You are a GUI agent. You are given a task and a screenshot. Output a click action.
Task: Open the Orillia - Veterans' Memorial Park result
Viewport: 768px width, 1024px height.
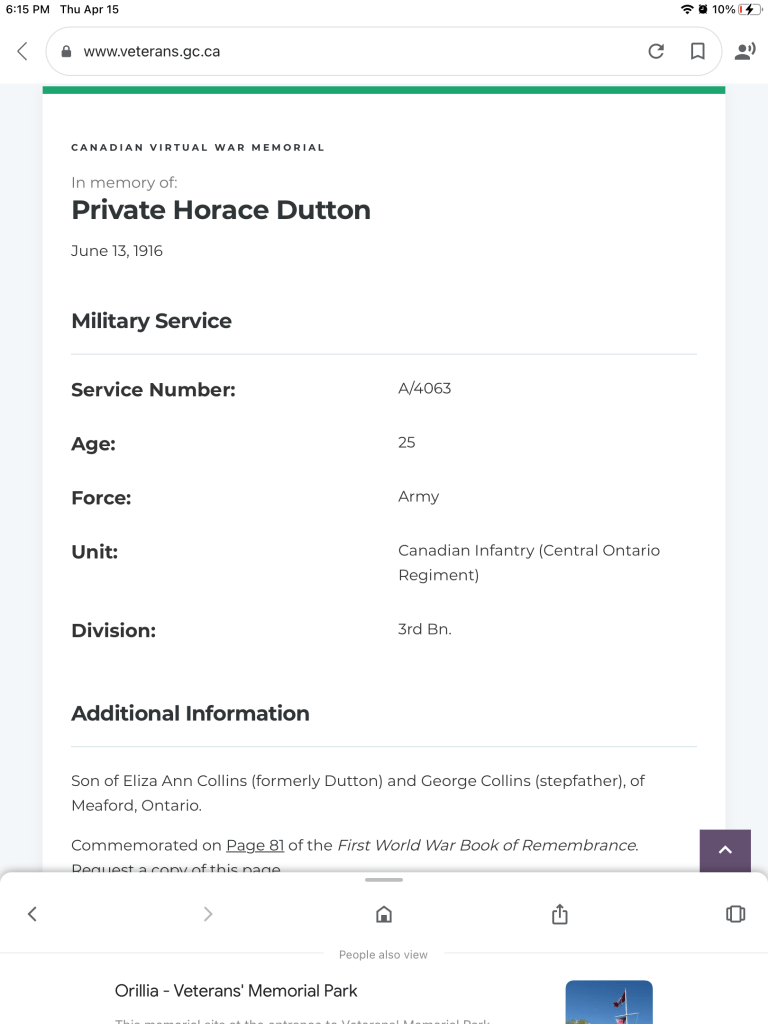(x=236, y=991)
